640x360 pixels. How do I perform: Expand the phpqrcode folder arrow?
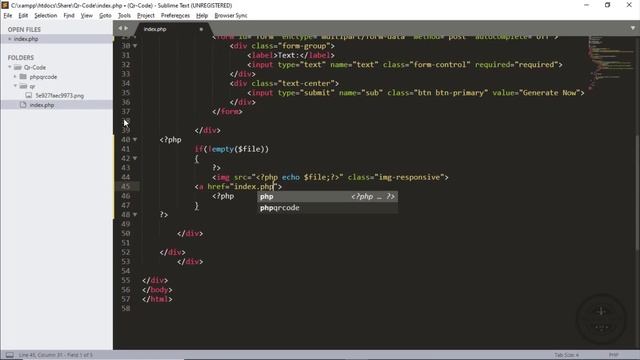[x=15, y=76]
